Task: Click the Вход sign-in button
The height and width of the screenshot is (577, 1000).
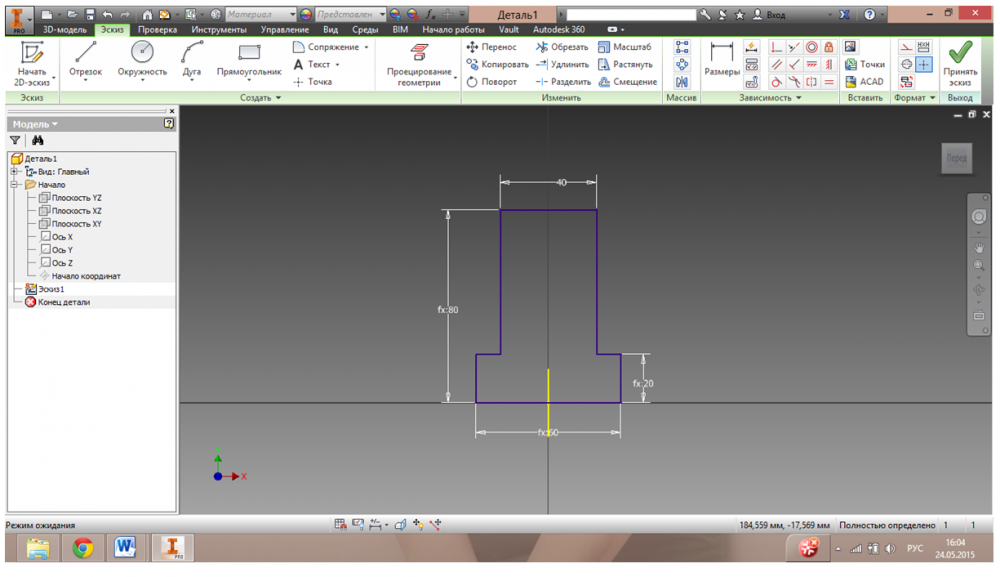Action: (x=769, y=15)
